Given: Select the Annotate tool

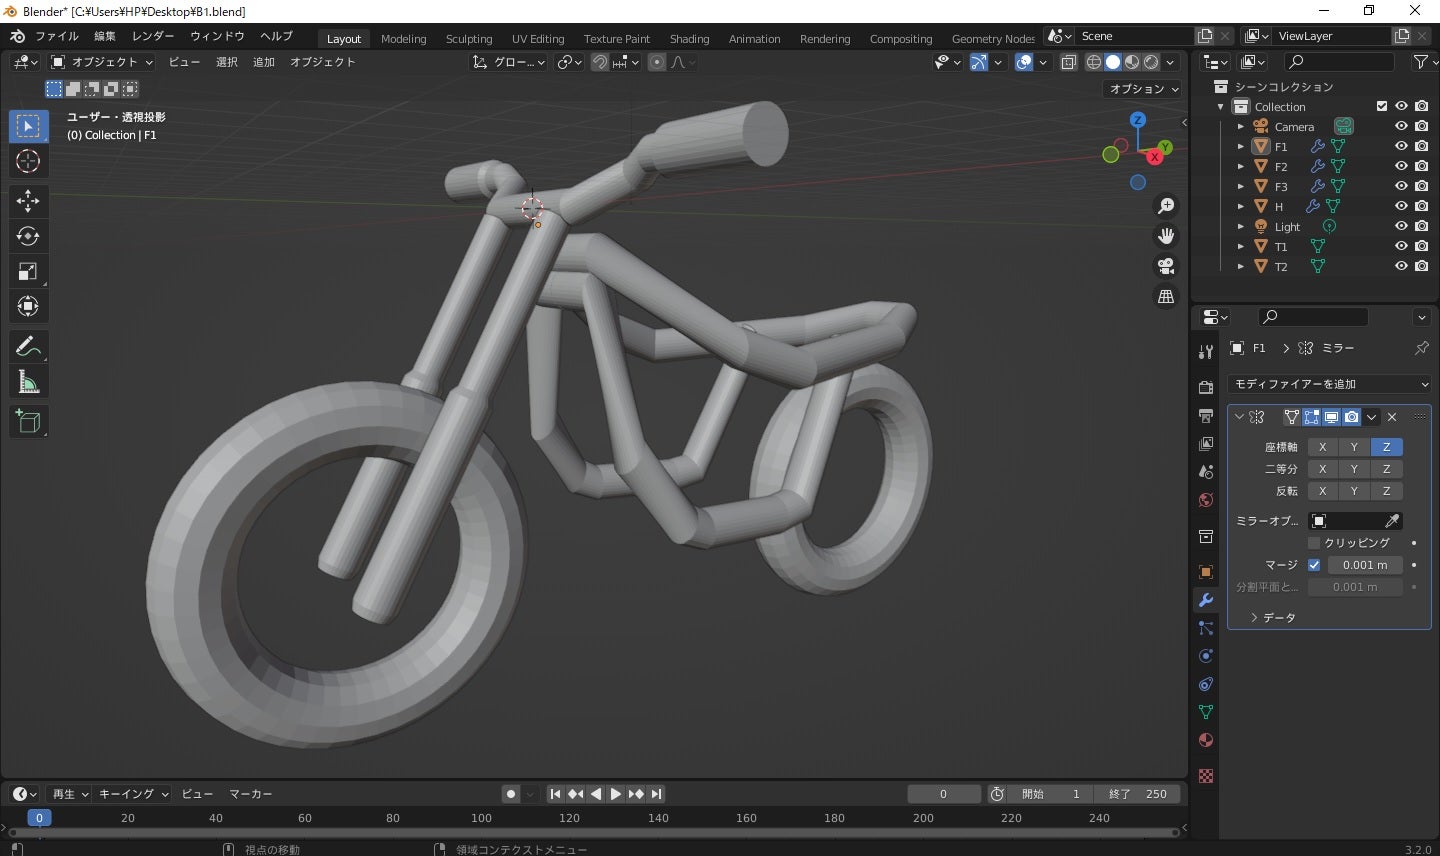Looking at the screenshot, I should (28, 346).
